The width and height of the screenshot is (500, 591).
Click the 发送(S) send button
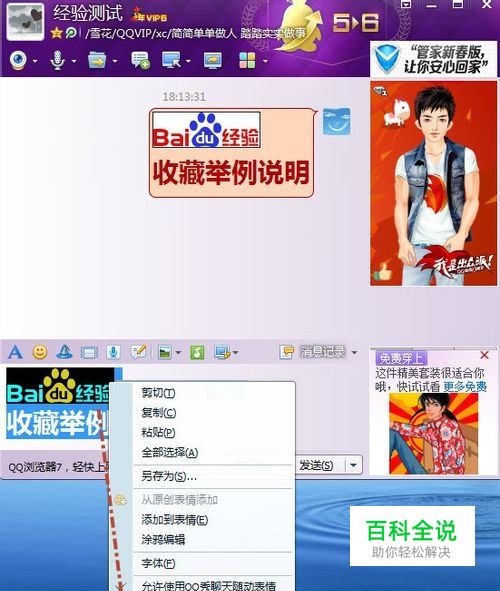(318, 465)
